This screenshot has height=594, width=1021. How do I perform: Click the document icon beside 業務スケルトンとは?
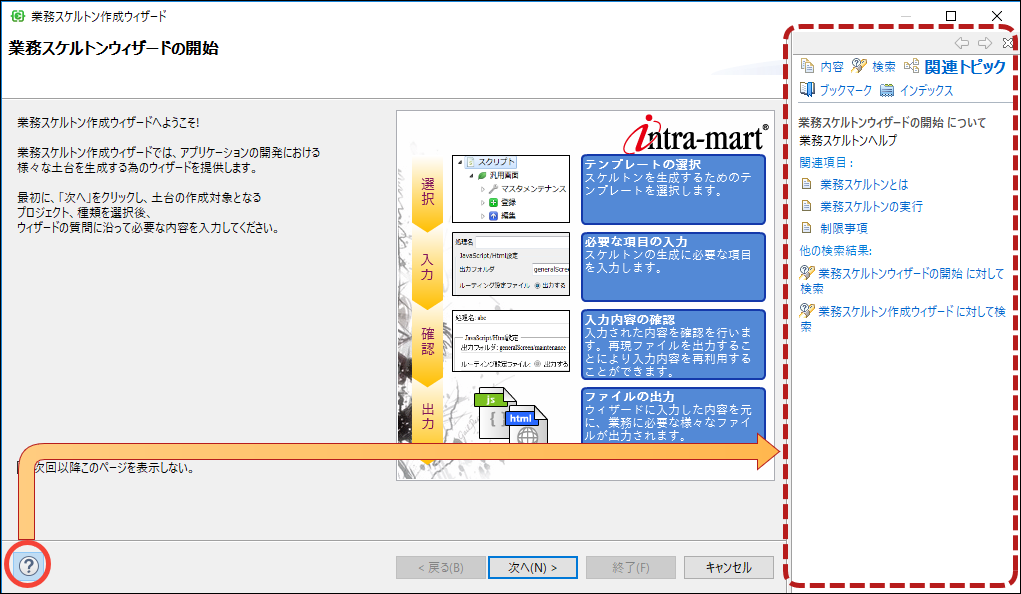(807, 184)
